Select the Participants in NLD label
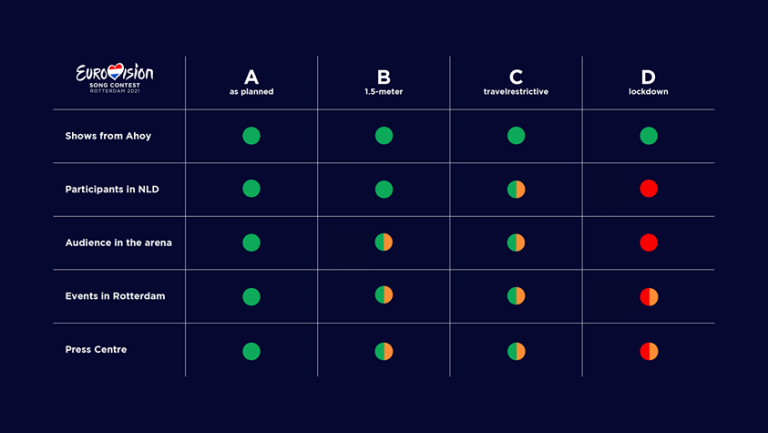768x433 pixels. [x=112, y=189]
